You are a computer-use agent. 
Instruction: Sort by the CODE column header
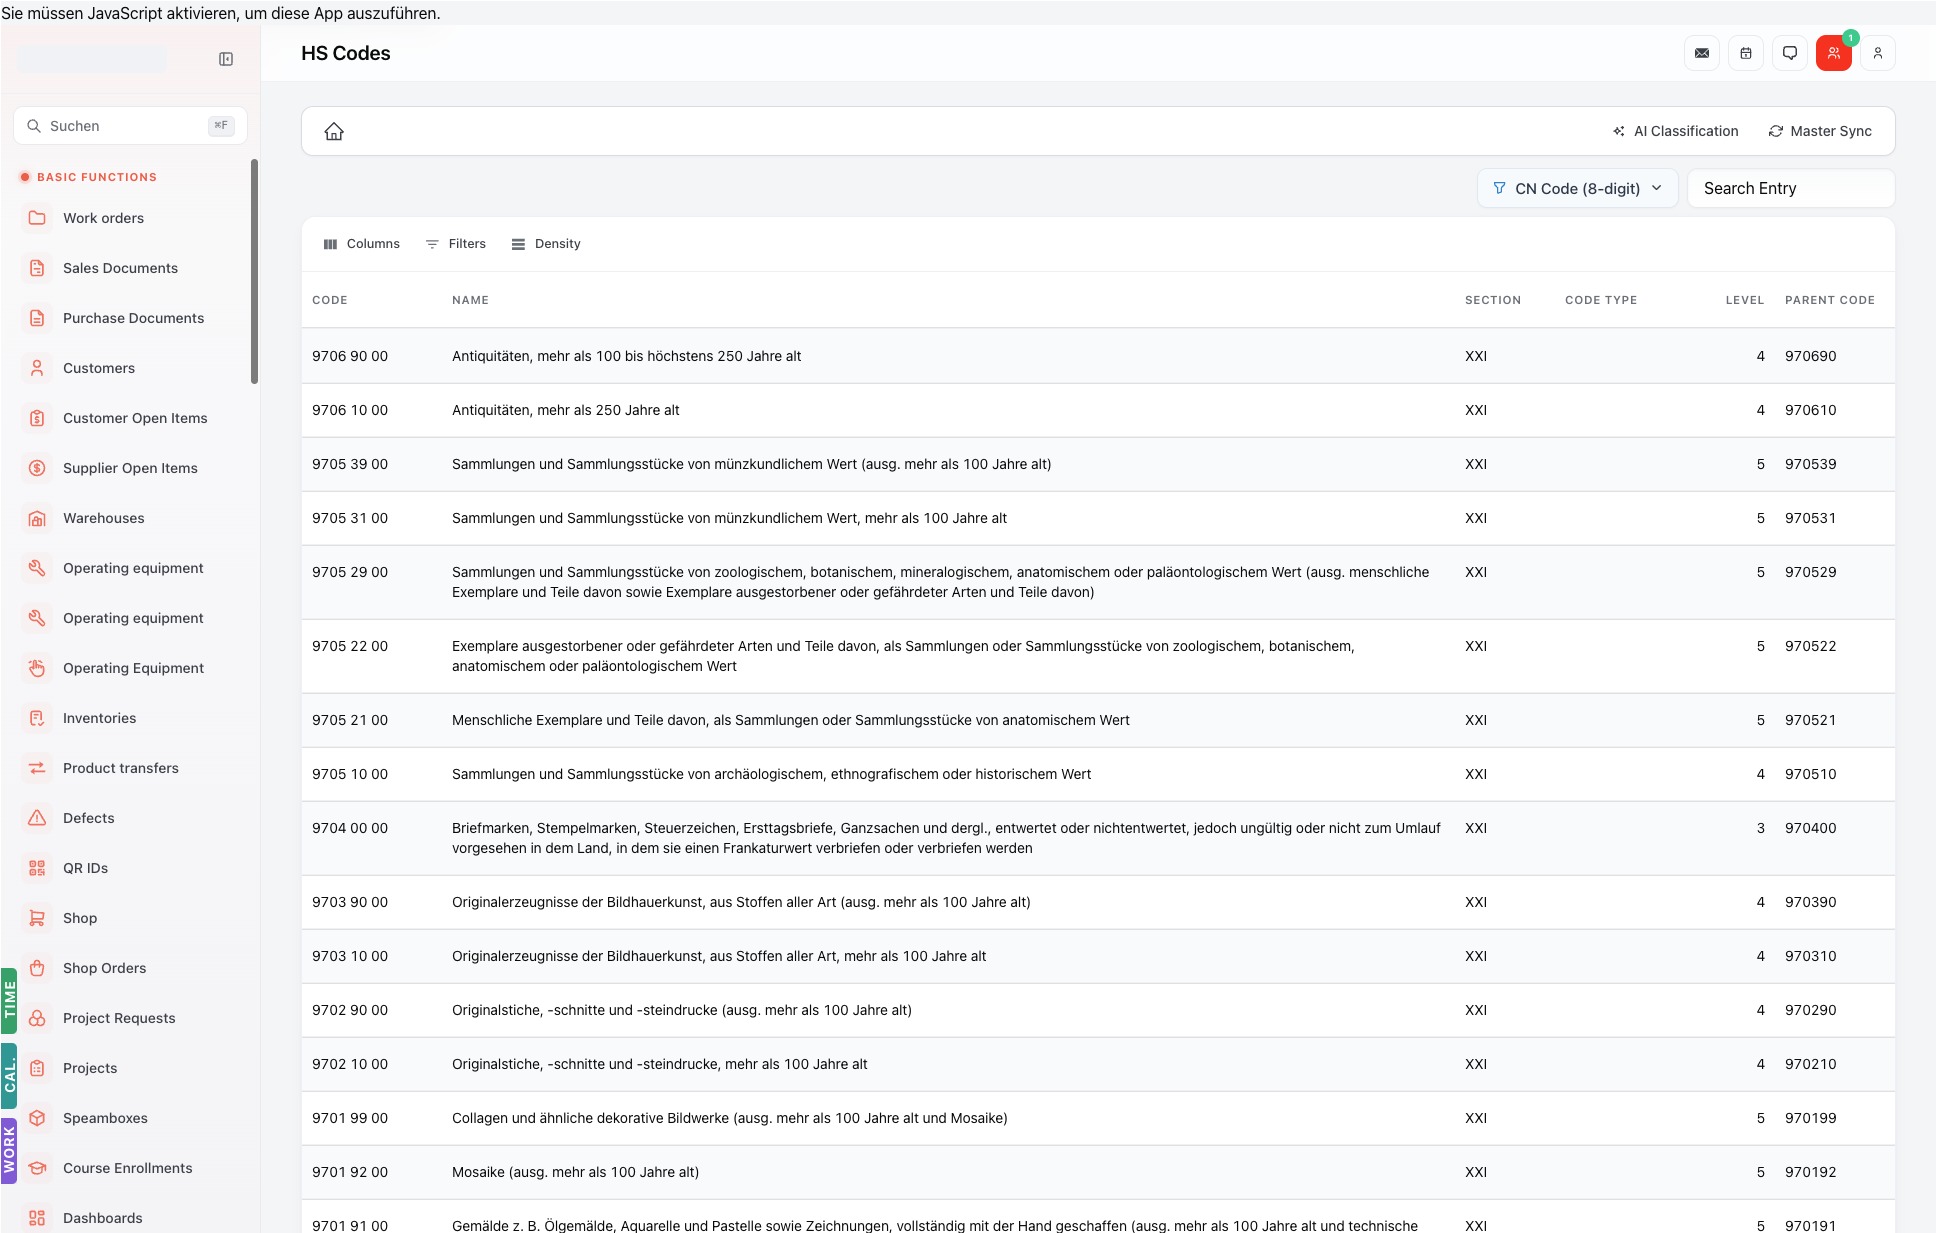pos(330,300)
